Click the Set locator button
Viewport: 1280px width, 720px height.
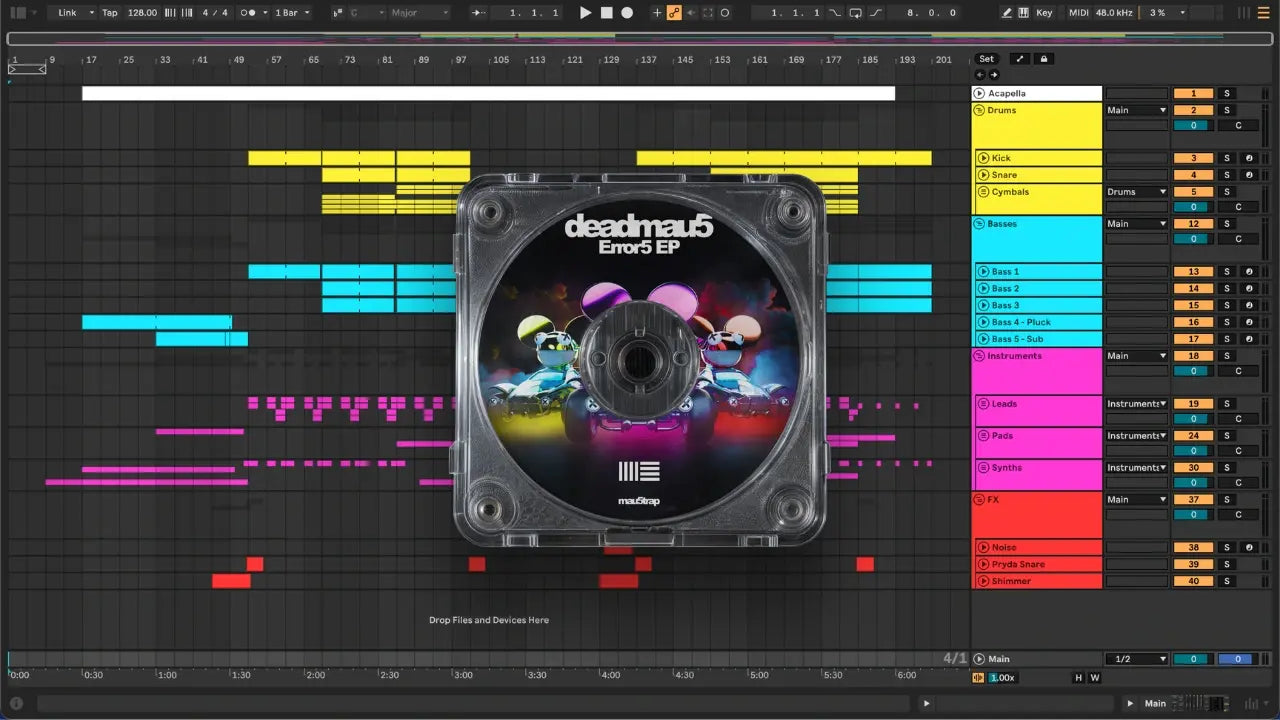987,59
